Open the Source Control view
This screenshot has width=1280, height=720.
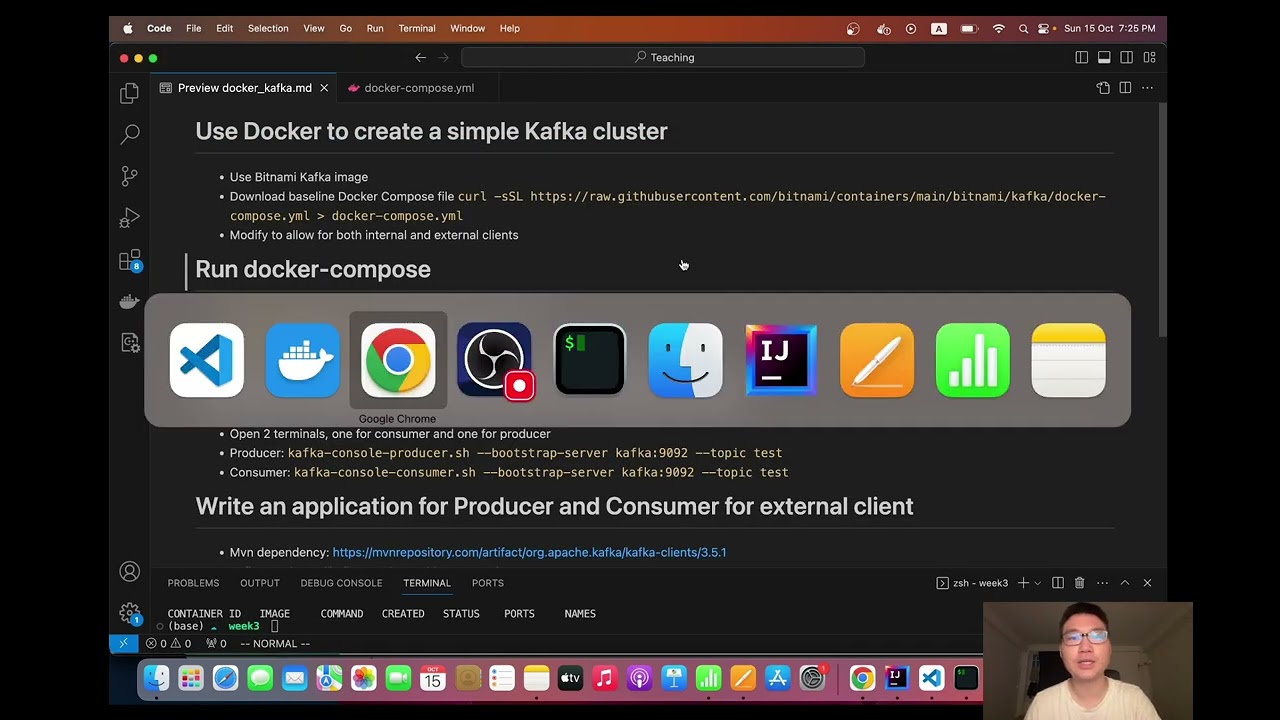coord(129,176)
